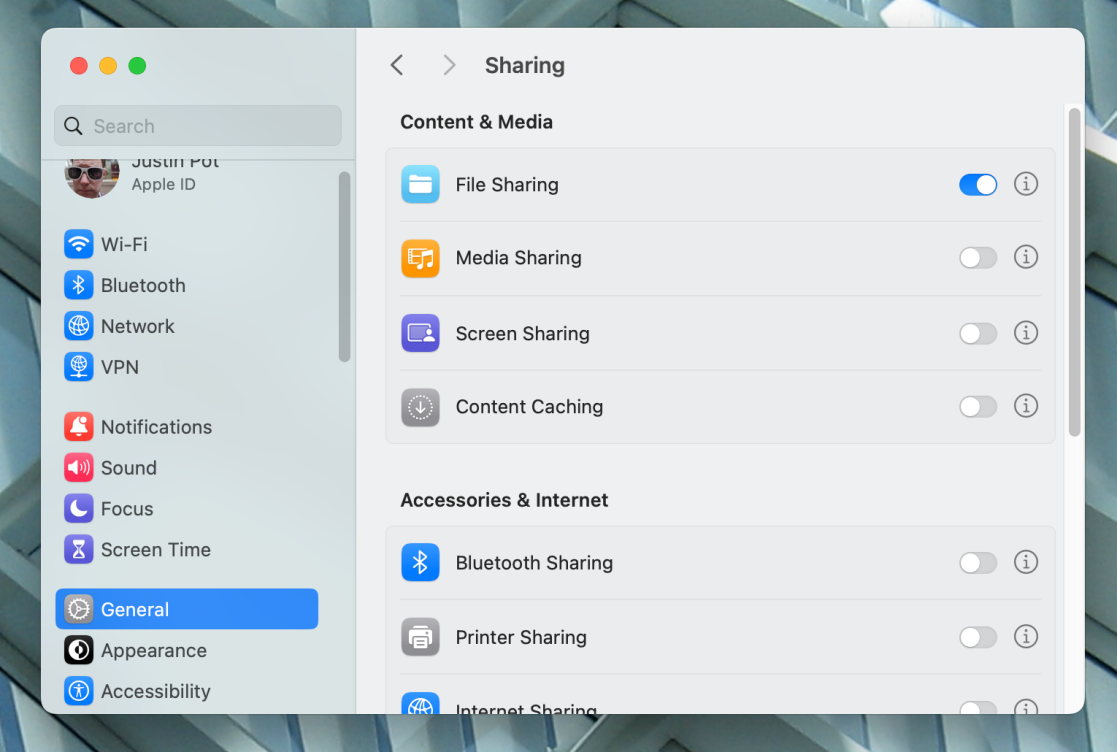
Task: Select the Notifications bell icon
Action: pyautogui.click(x=78, y=427)
